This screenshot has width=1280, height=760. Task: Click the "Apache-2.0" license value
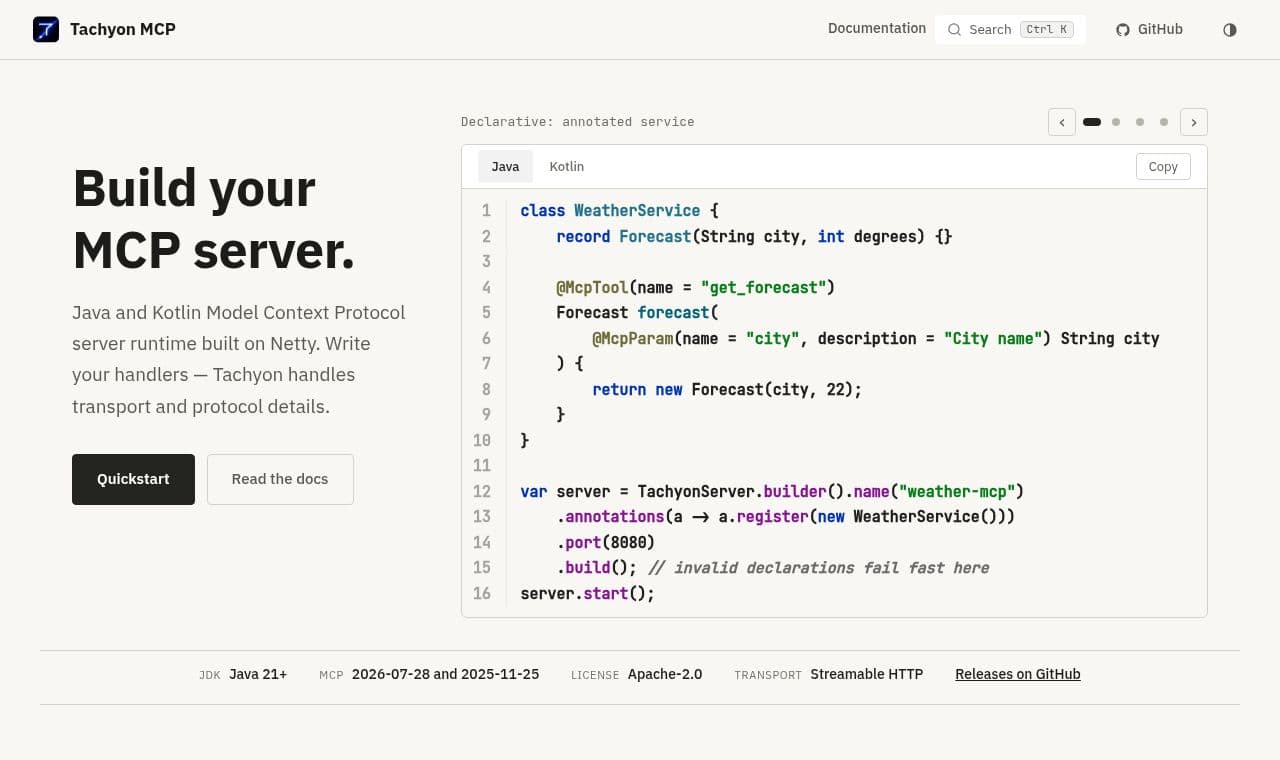(x=665, y=674)
